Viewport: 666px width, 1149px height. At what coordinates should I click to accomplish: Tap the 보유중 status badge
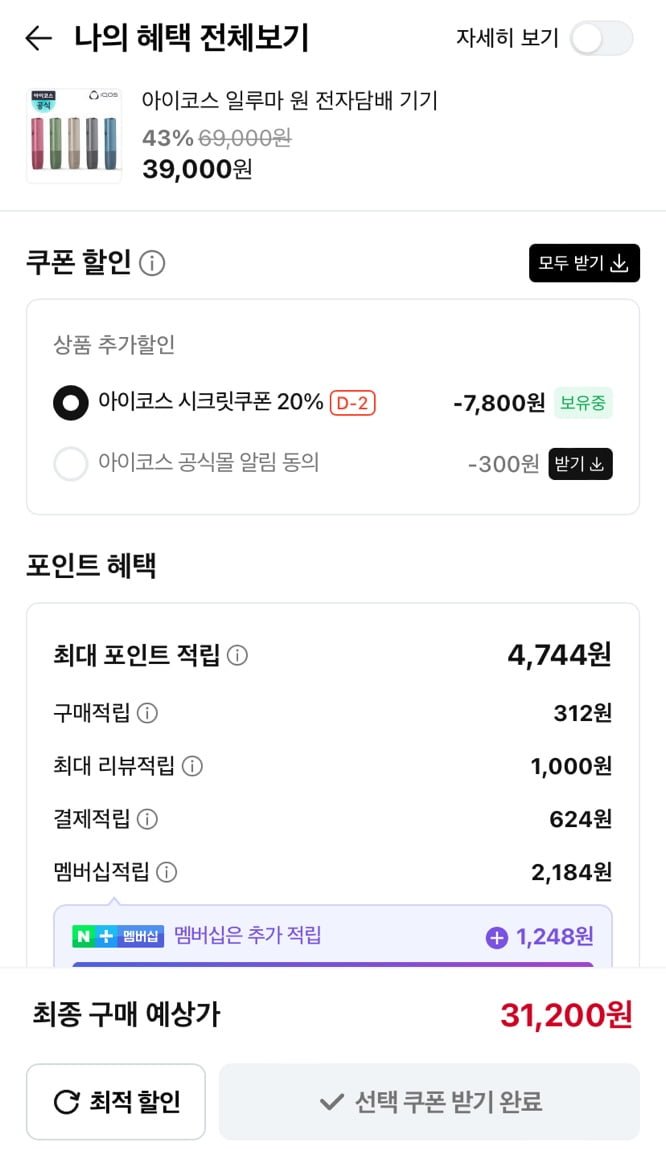(x=583, y=403)
